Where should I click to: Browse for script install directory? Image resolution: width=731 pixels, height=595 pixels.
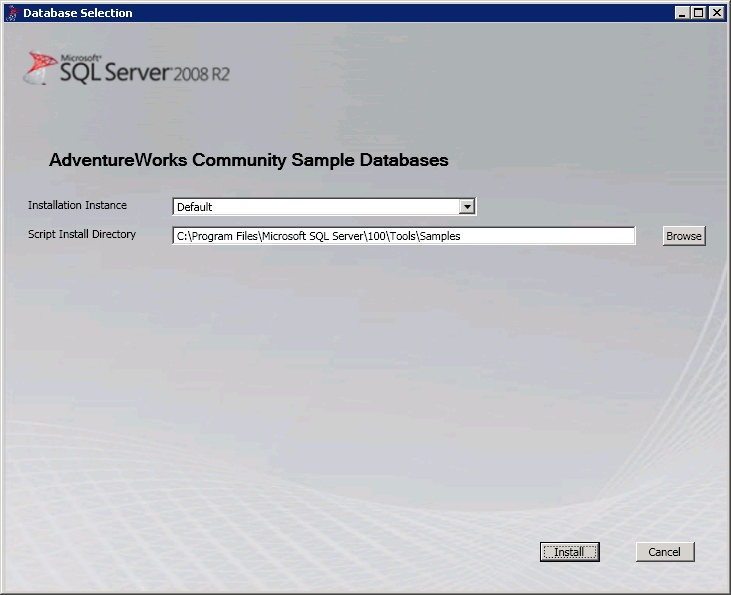(684, 236)
